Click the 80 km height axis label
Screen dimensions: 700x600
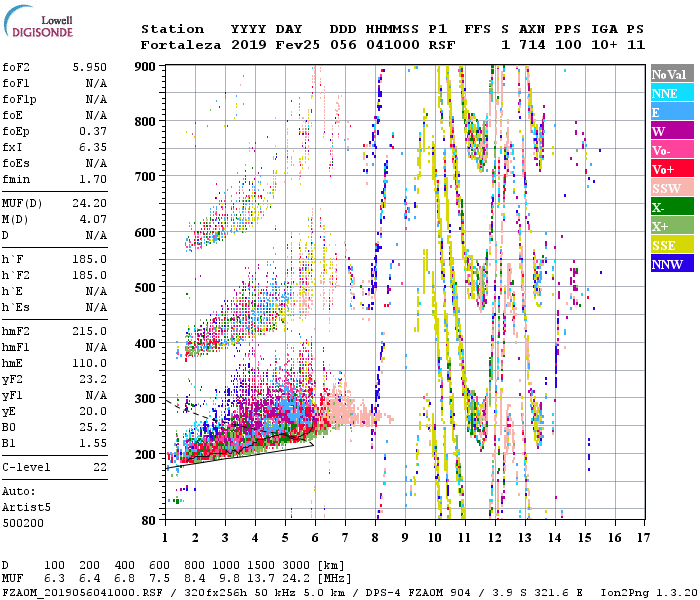pos(149,521)
